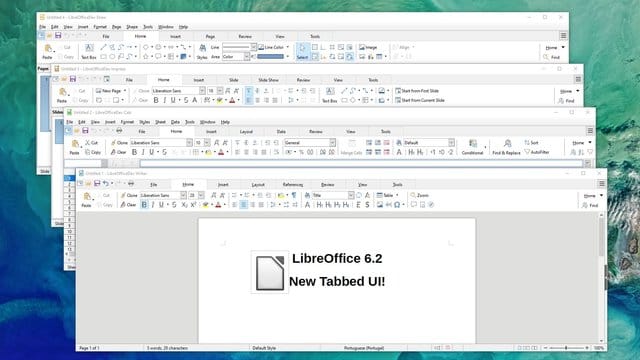Click Find in the Writer window
Screen dimensions: 640x360
(x=590, y=205)
